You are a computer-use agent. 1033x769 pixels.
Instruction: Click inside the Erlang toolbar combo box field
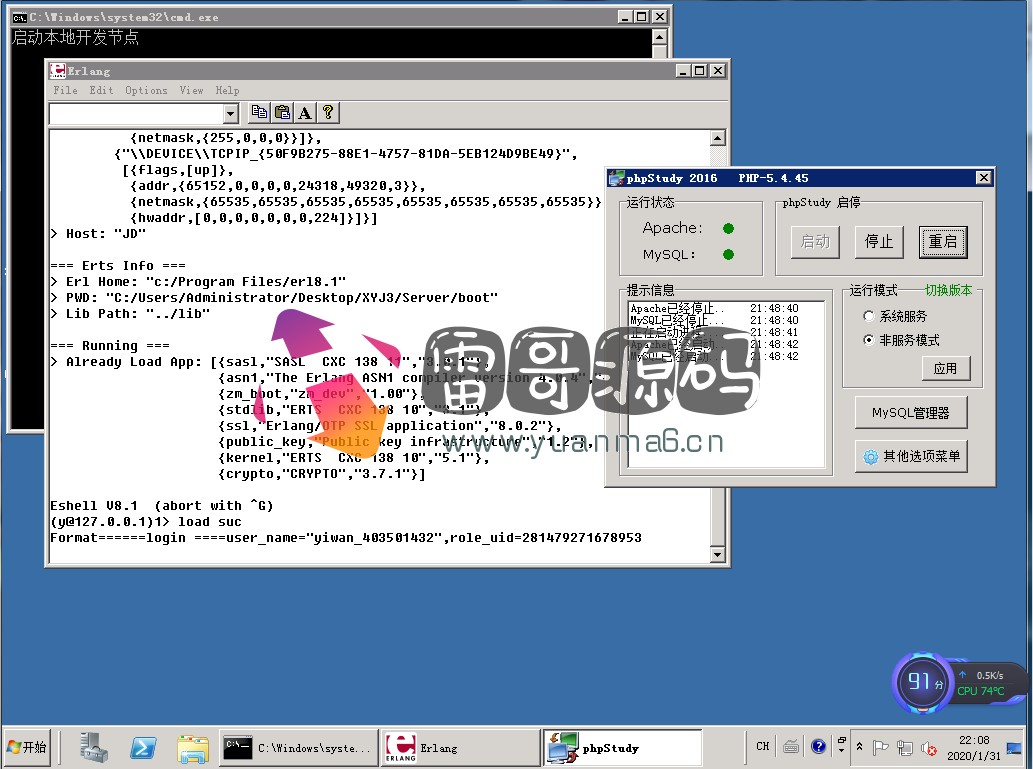pyautogui.click(x=136, y=114)
